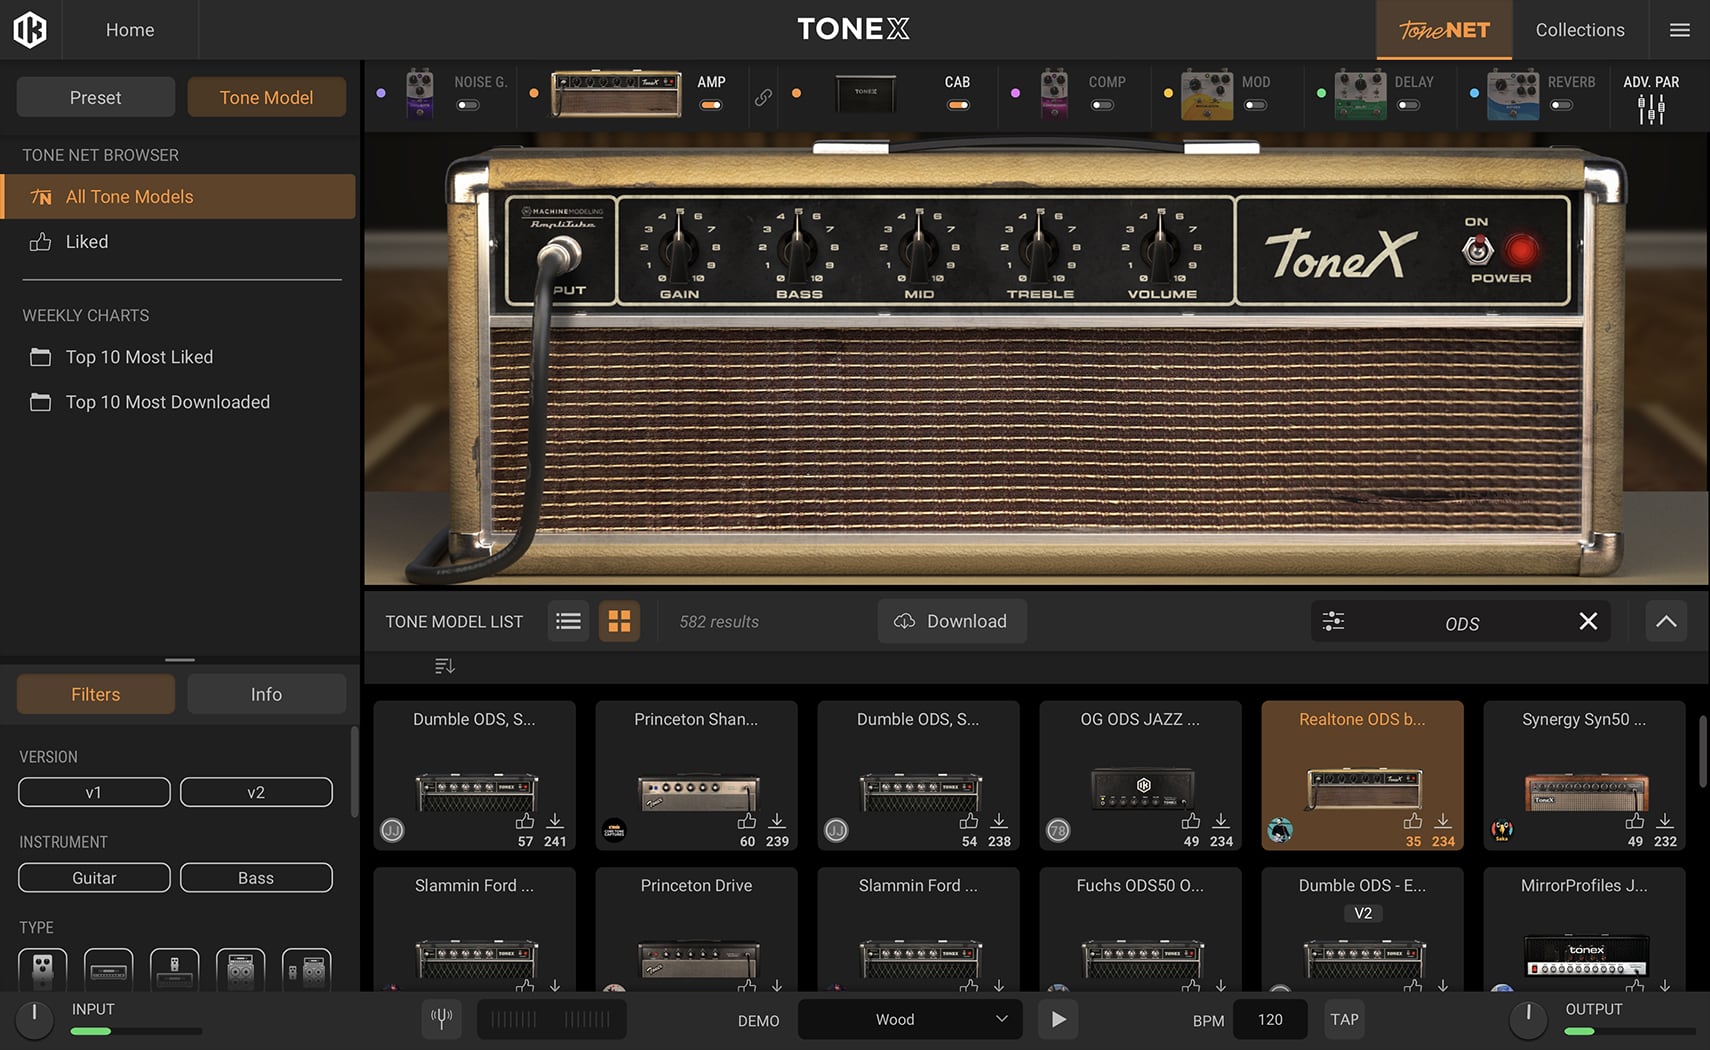This screenshot has width=1710, height=1050.
Task: Switch to list view icon
Action: (568, 621)
